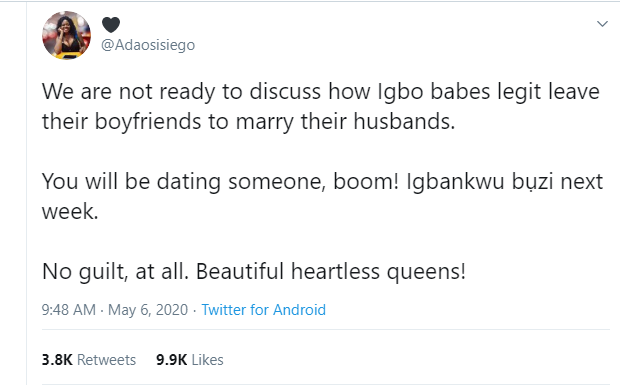View the Retweets list
Viewport: 620px width, 385px height.
(106, 360)
